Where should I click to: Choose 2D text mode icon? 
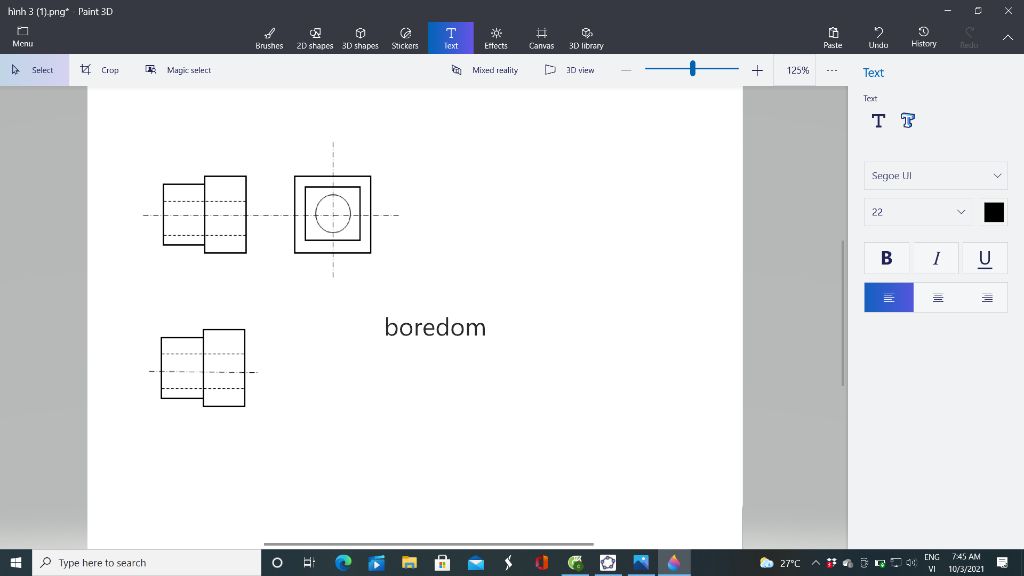(x=878, y=121)
